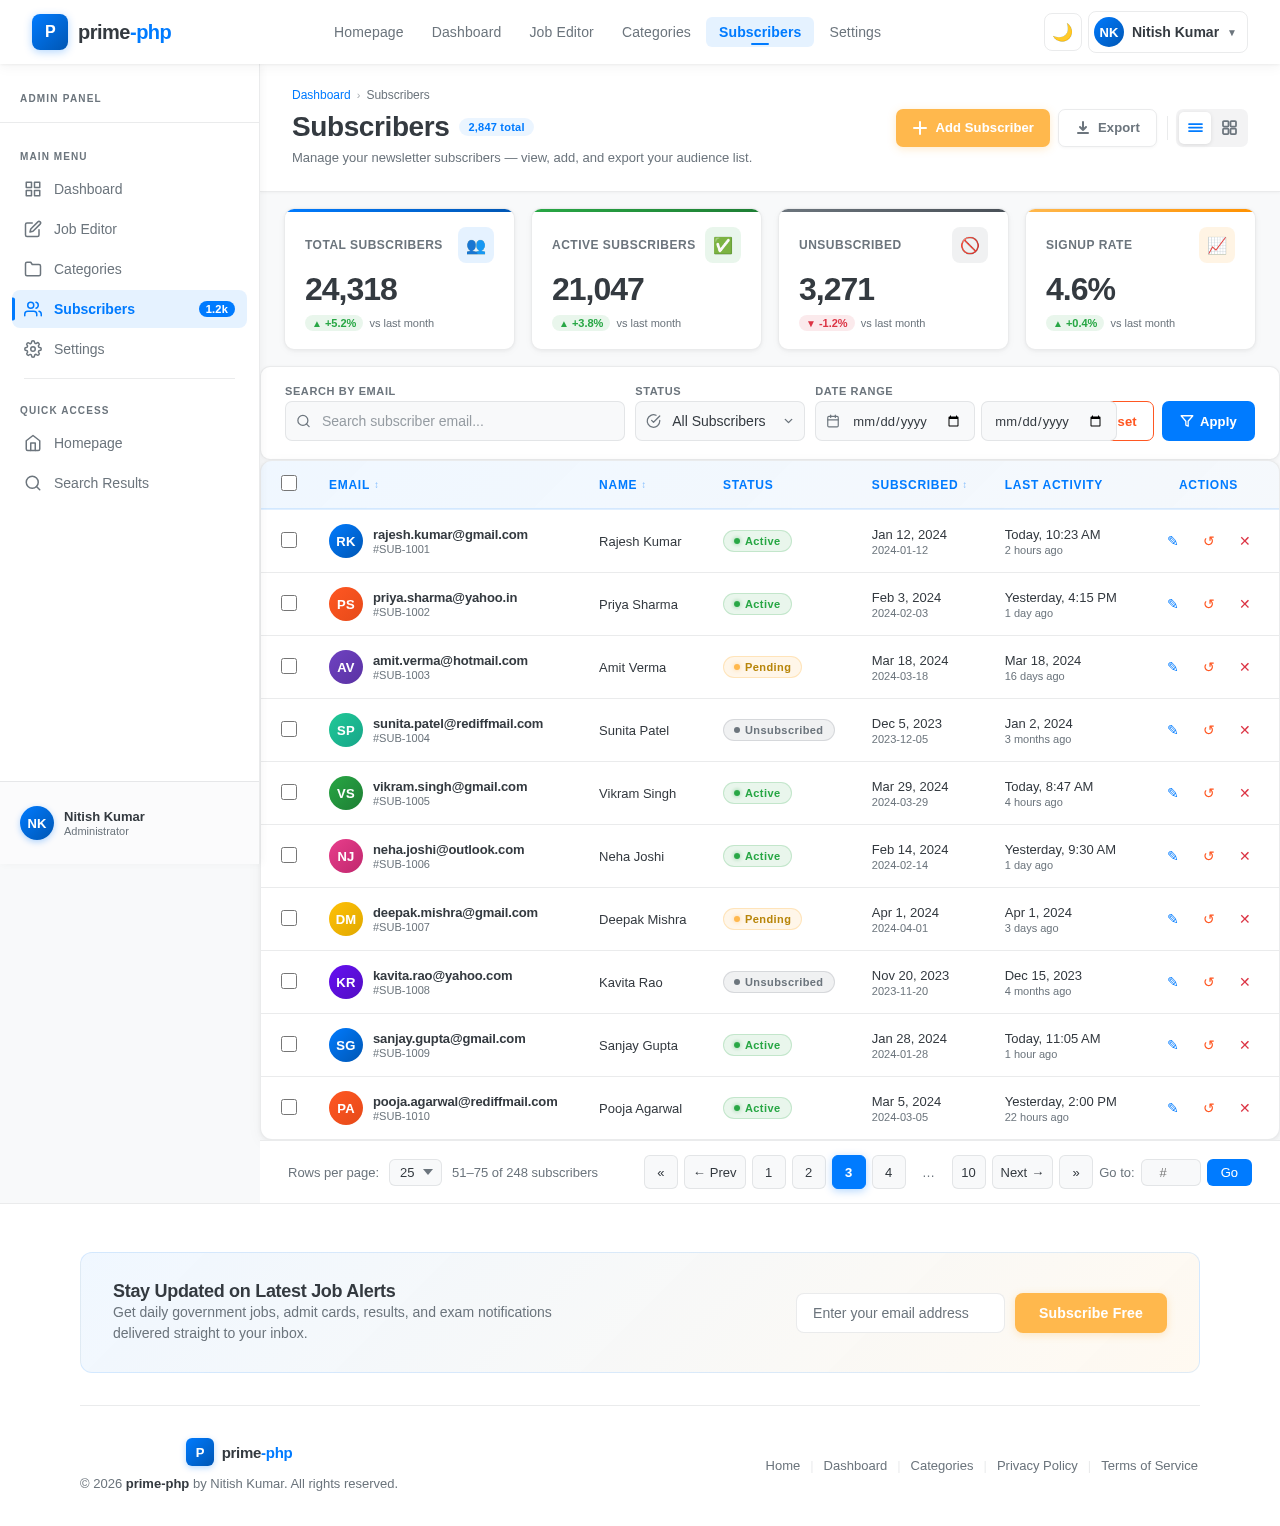This screenshot has width=1280, height=1526.
Task: Open Job Editor in sidebar menu
Action: click(130, 229)
